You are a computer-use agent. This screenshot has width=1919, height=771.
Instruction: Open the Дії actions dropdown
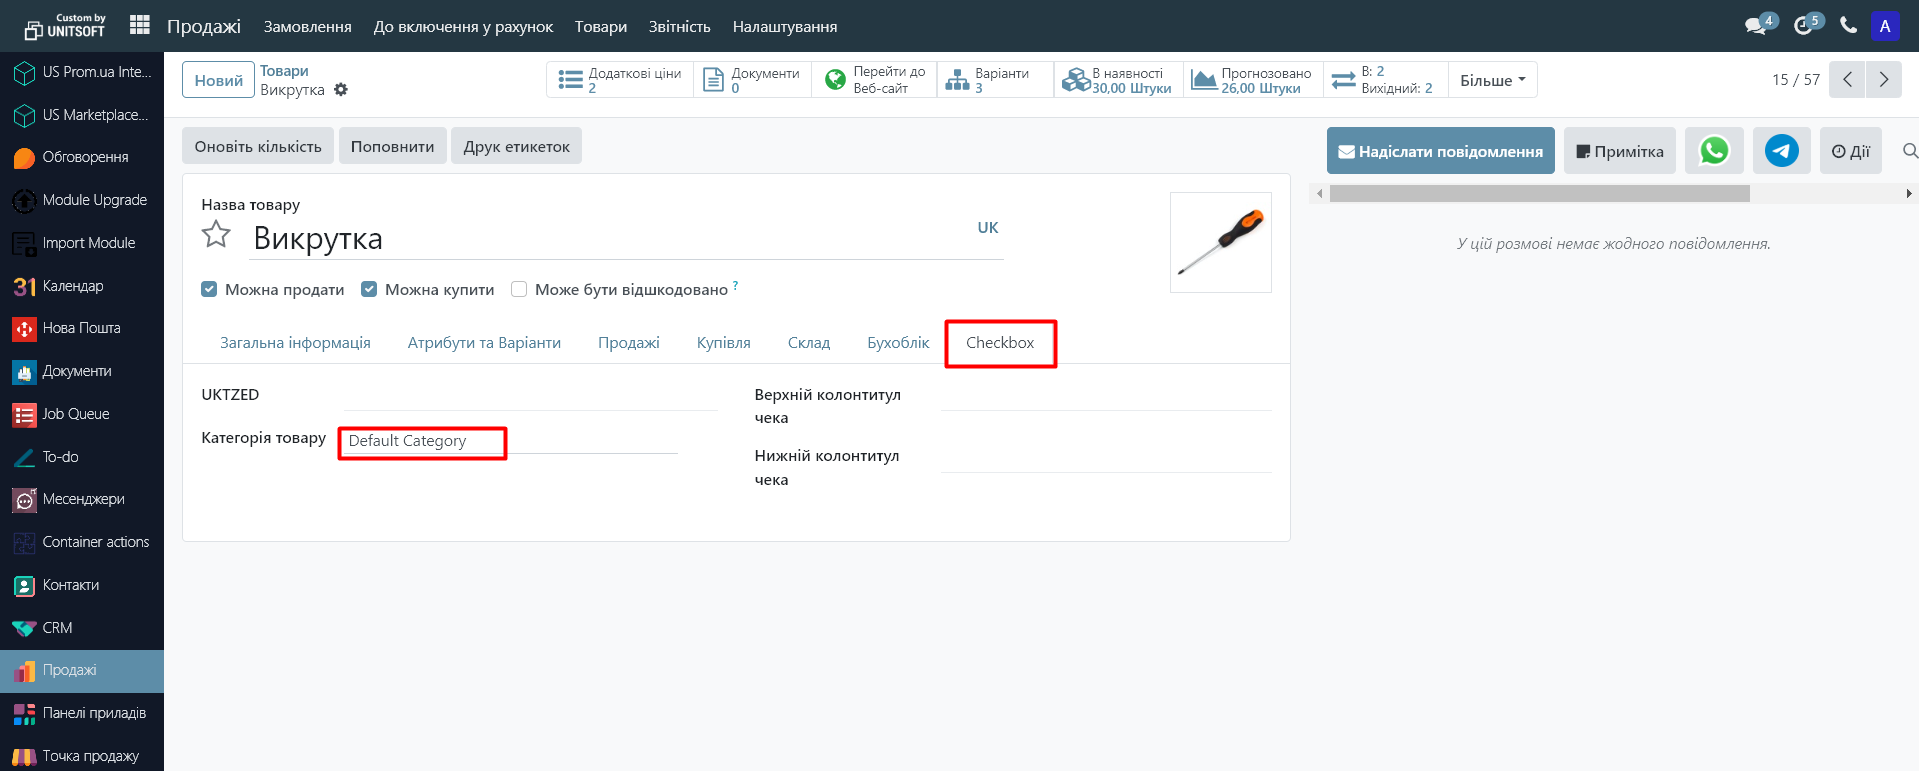[x=1850, y=151]
